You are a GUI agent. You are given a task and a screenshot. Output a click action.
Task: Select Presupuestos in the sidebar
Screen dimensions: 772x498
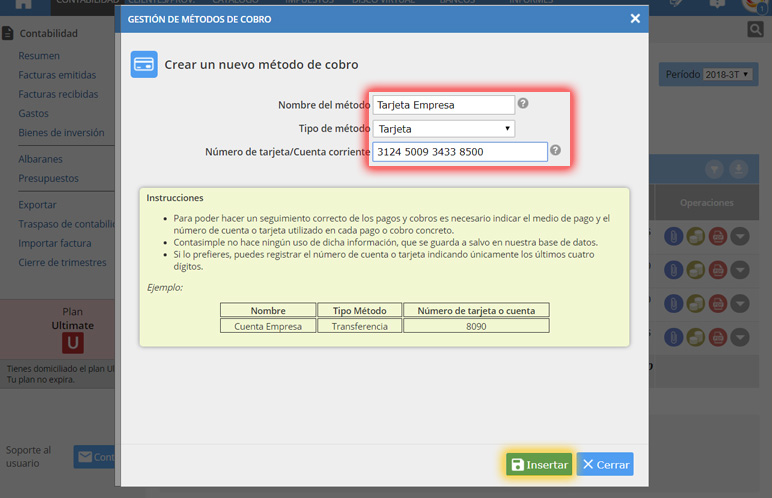pyautogui.click(x=48, y=178)
